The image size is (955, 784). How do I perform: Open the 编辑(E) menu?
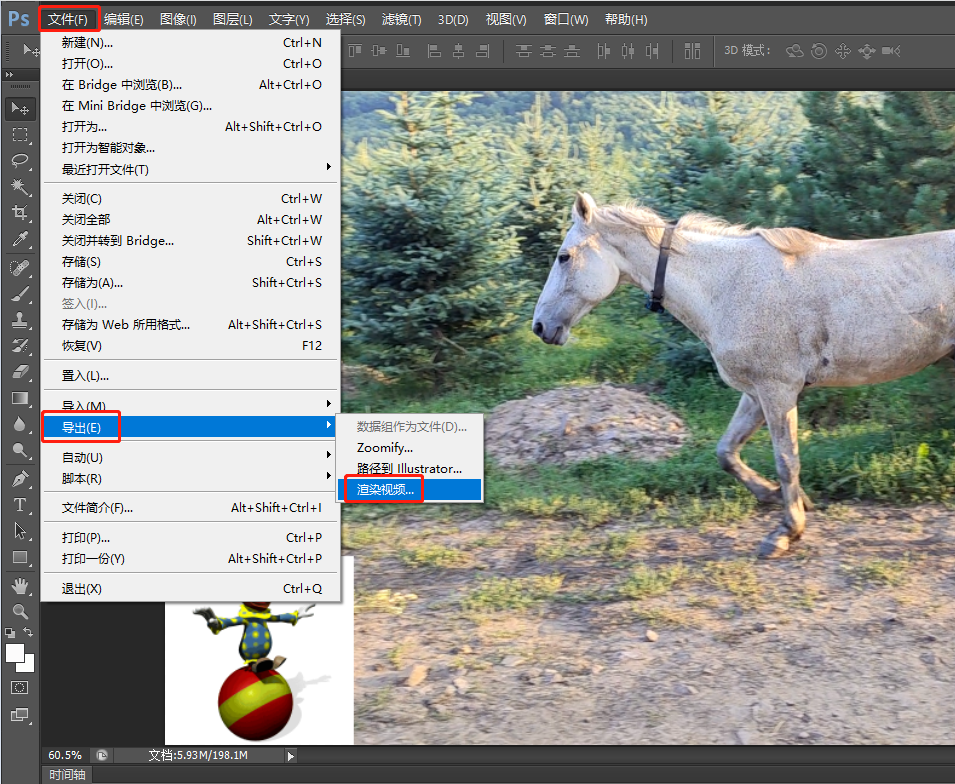[x=124, y=19]
